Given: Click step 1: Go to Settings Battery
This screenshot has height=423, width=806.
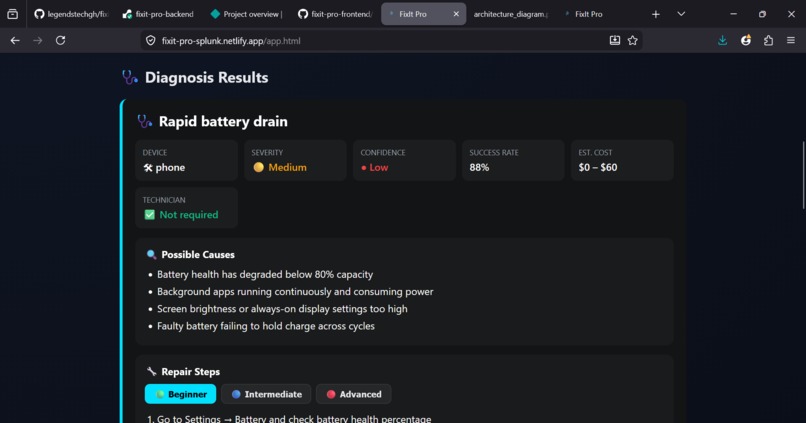Looking at the screenshot, I should [x=289, y=418].
